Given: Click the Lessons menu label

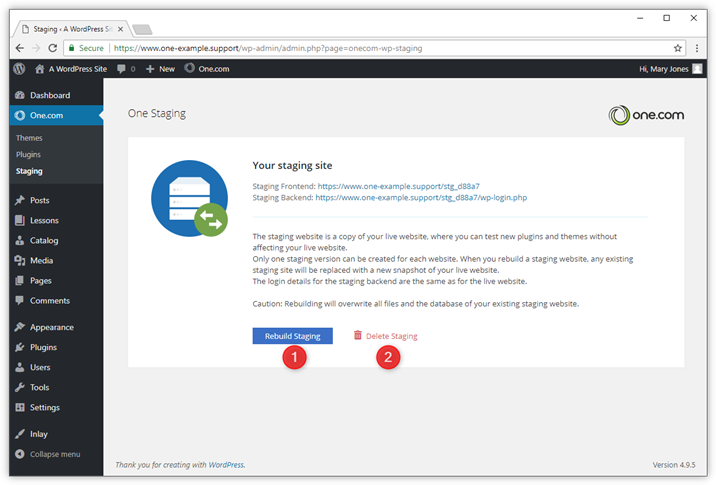Looking at the screenshot, I should (44, 220).
